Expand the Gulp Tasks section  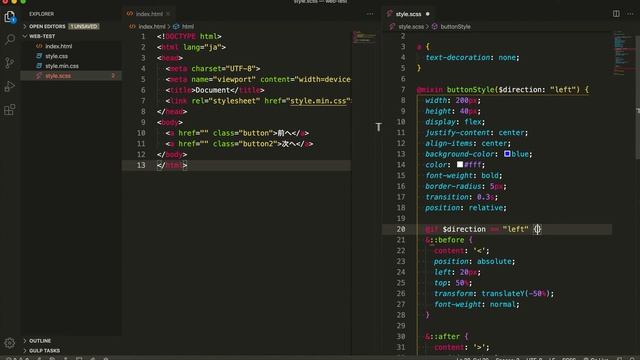44,351
